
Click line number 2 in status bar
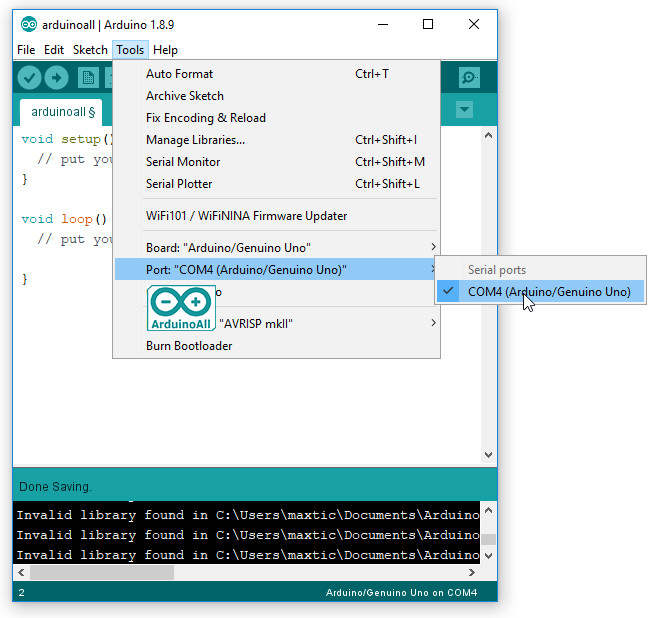coord(21,593)
